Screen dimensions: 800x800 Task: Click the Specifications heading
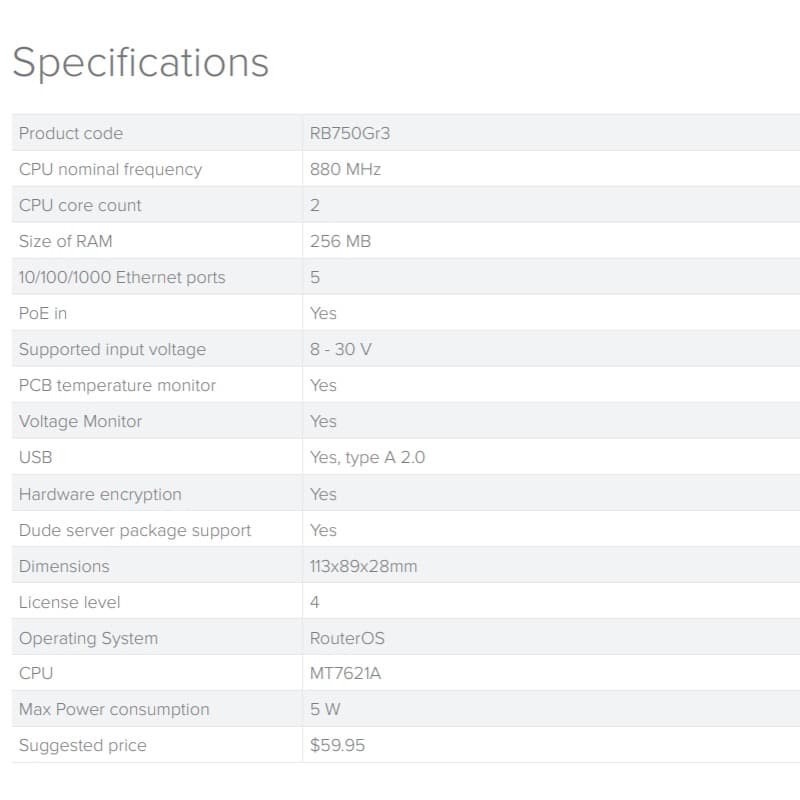click(140, 62)
